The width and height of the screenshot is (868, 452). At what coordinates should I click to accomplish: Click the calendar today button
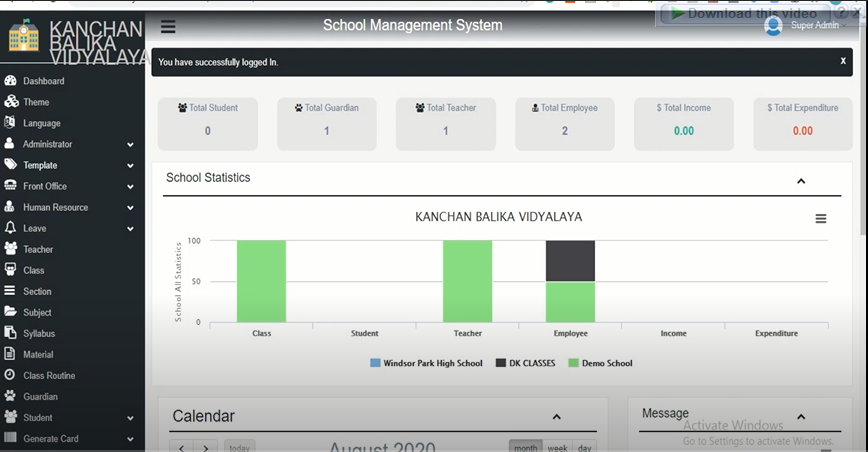pyautogui.click(x=239, y=448)
